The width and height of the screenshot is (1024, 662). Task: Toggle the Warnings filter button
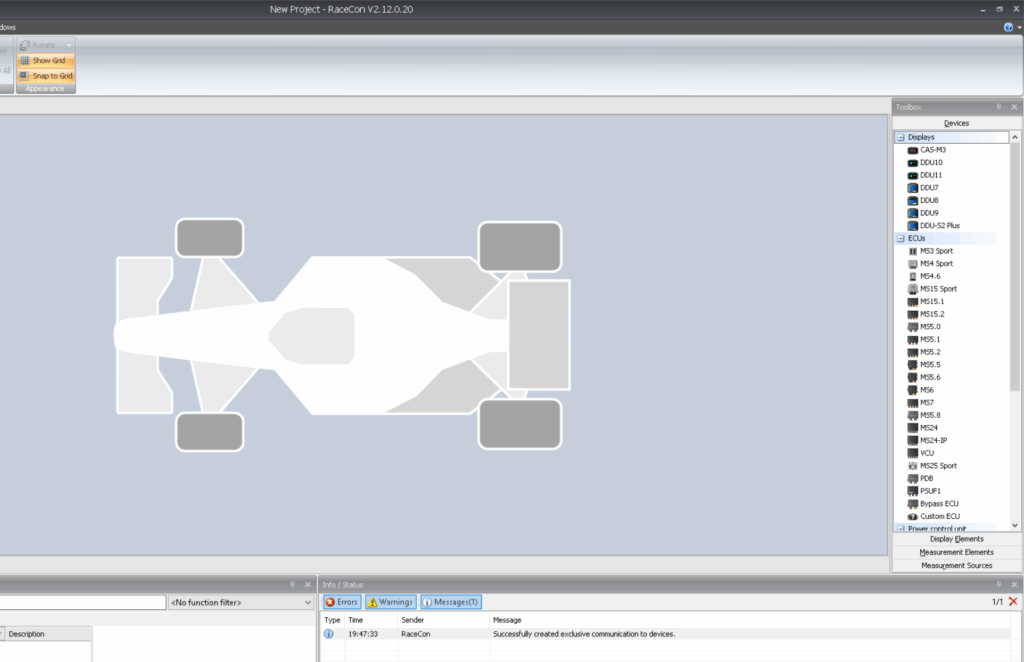(x=391, y=602)
